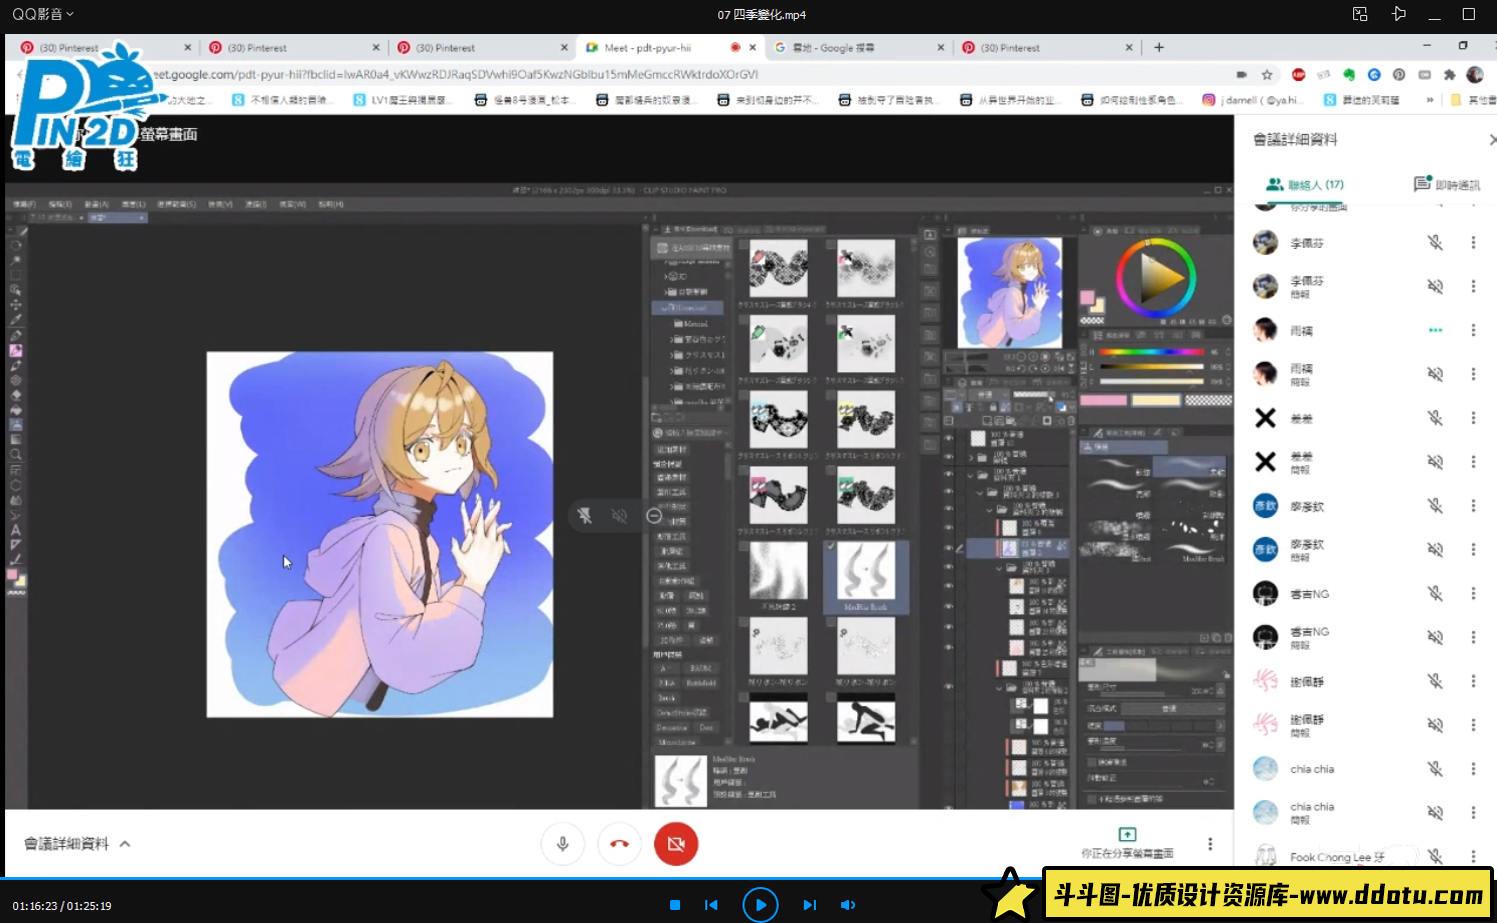Jump to the previous video file
This screenshot has height=923, width=1497.
(711, 905)
